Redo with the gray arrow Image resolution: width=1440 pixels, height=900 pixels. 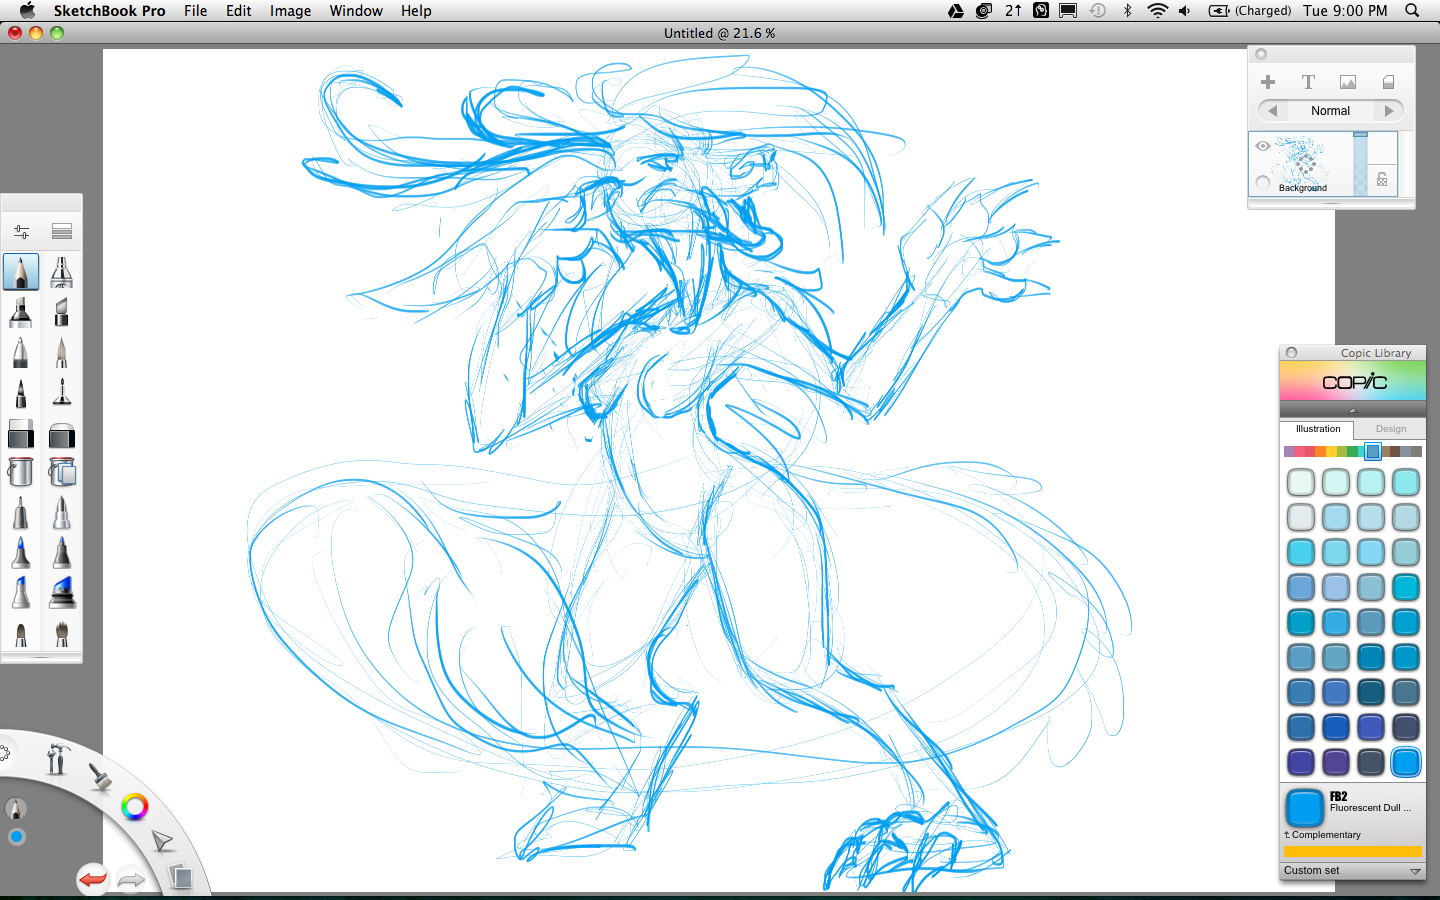click(131, 880)
